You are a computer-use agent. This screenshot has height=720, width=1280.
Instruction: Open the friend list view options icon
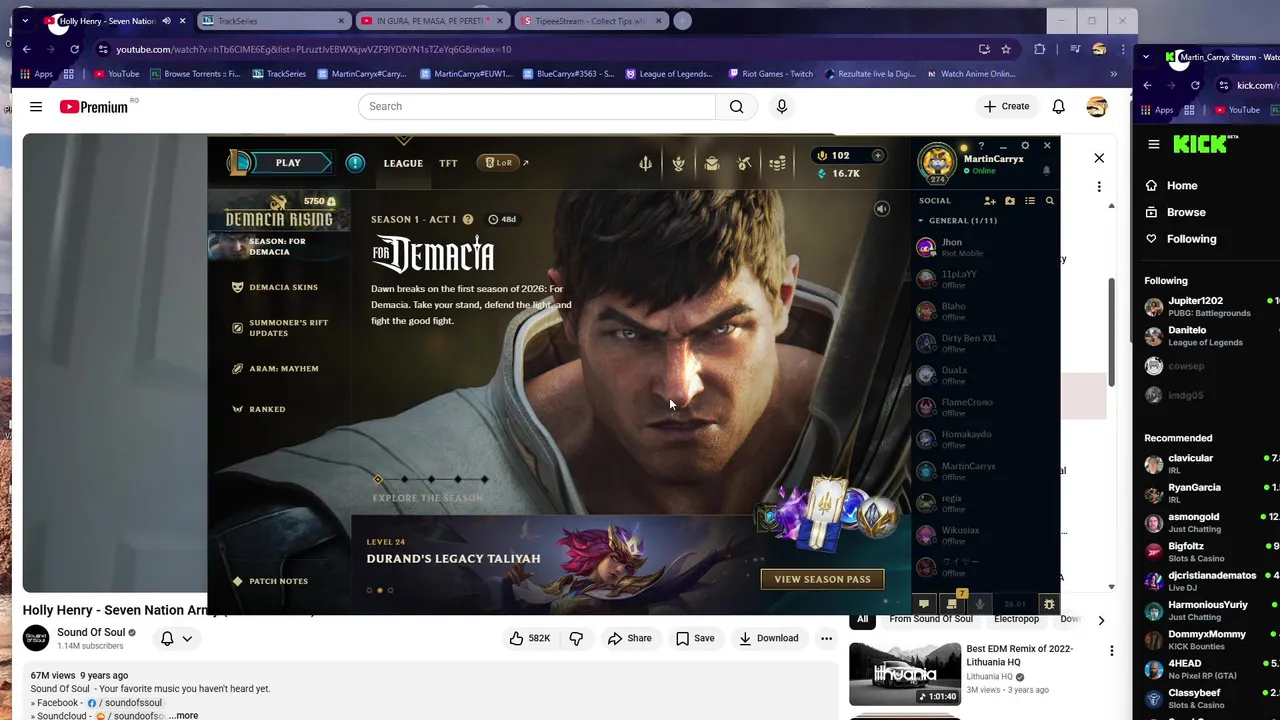[x=1030, y=201]
